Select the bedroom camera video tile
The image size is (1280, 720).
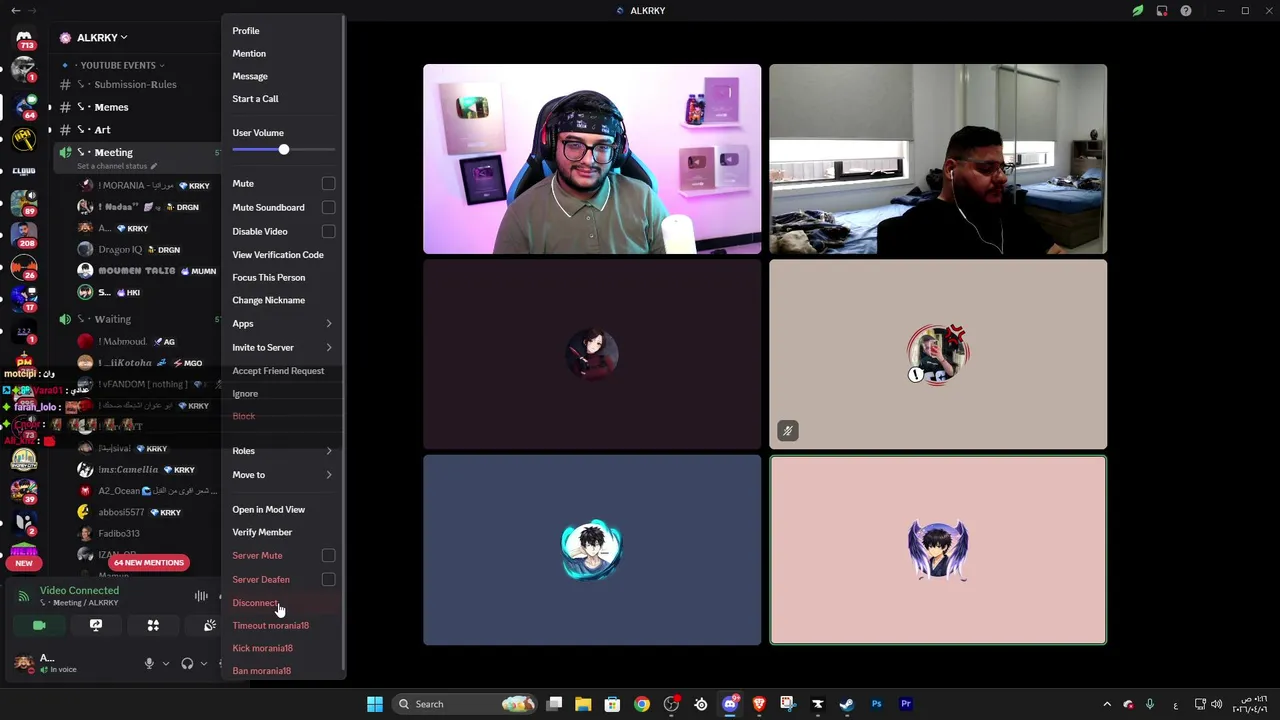tap(938, 159)
